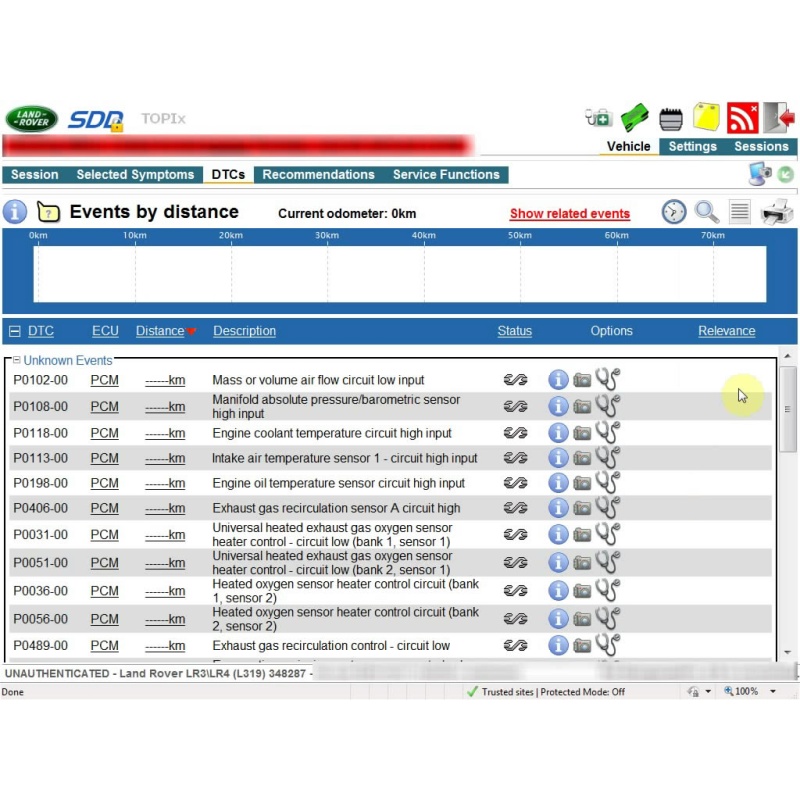Sort by Distance column header

click(x=160, y=331)
